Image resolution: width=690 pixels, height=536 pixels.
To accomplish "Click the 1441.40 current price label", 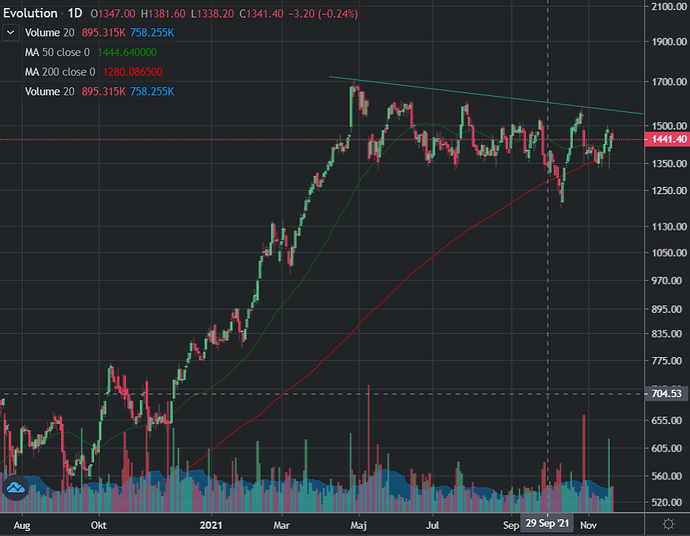I will [x=667, y=140].
